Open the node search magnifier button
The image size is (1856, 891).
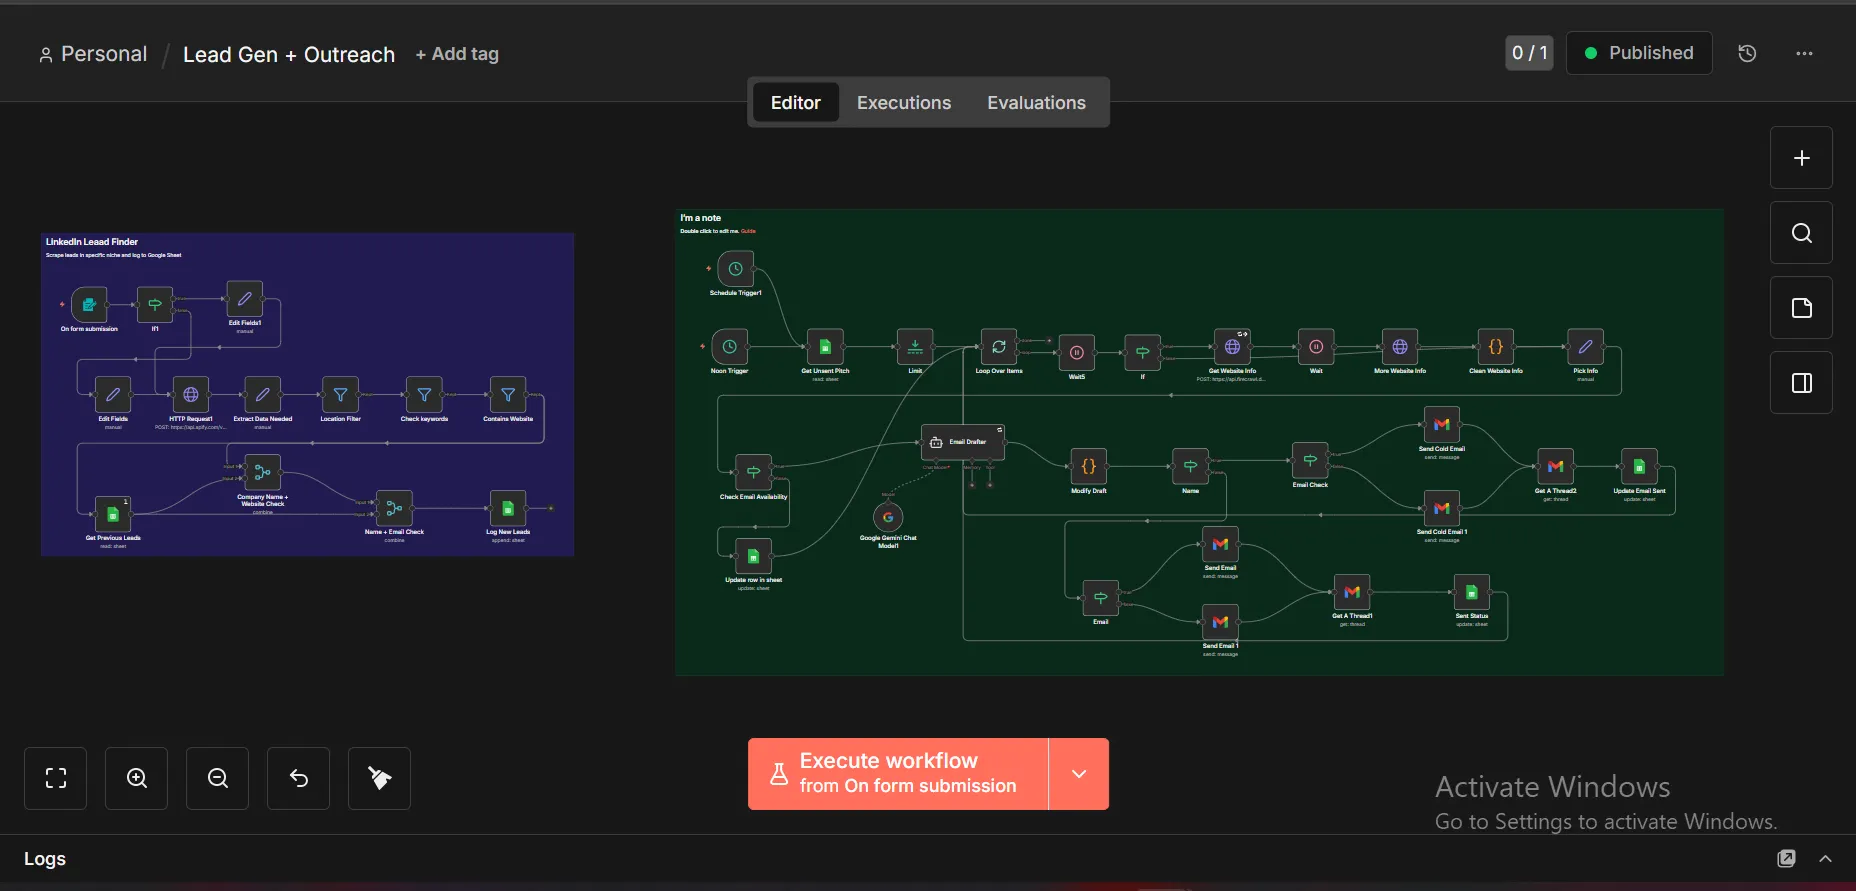(x=1801, y=233)
